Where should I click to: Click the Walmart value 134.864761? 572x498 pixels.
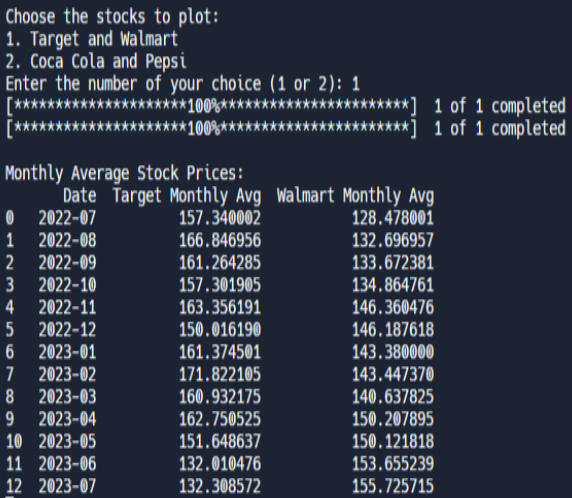coord(393,285)
